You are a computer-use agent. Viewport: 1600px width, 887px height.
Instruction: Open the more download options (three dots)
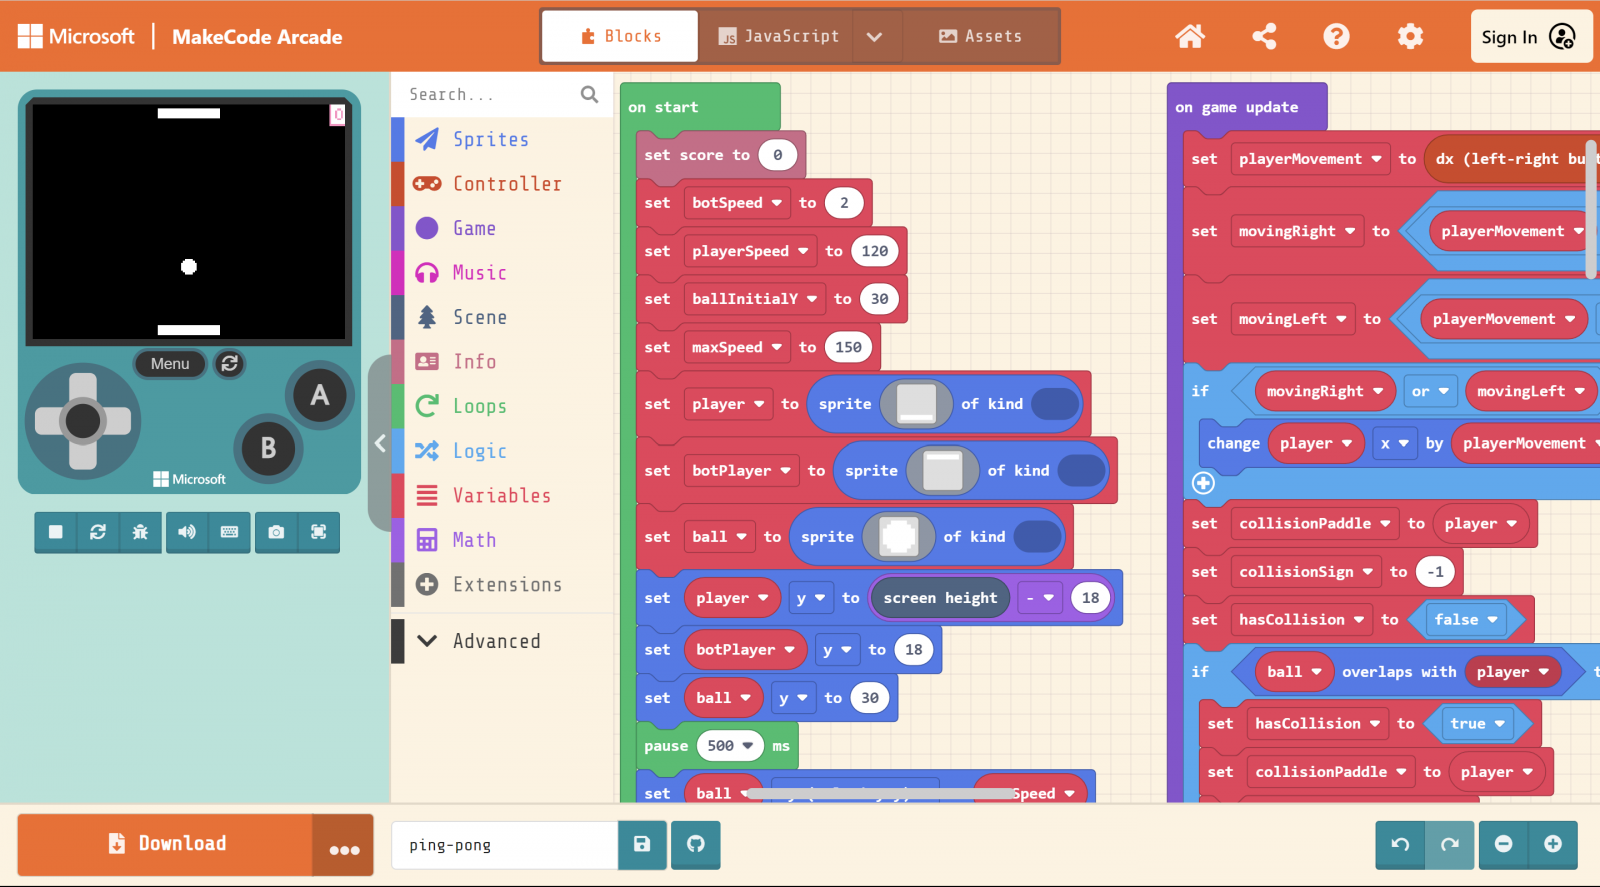(x=344, y=846)
